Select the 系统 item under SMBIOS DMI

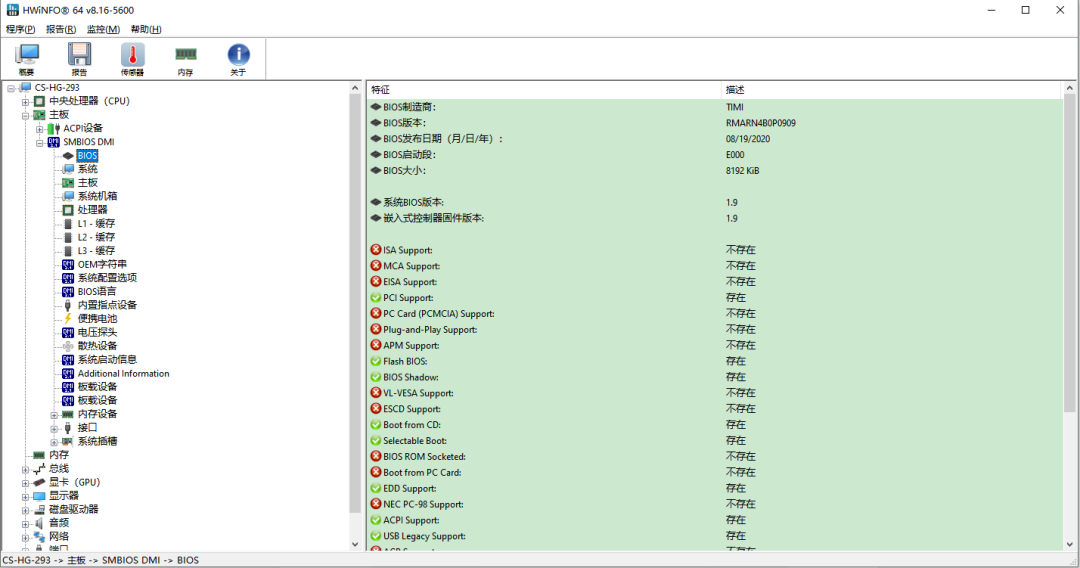coord(87,169)
